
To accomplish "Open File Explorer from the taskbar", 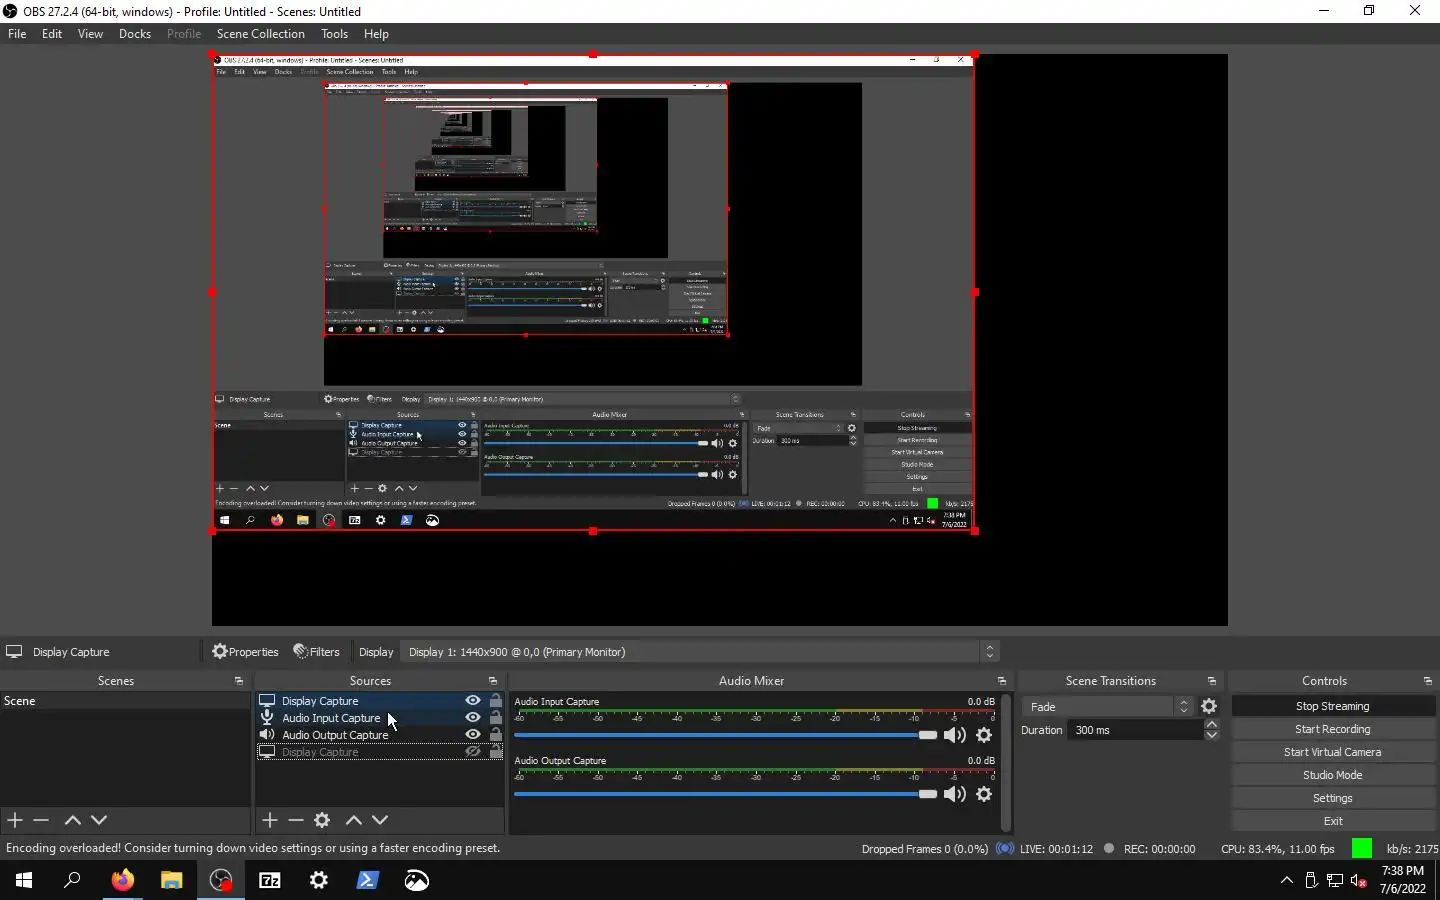I will 171,880.
